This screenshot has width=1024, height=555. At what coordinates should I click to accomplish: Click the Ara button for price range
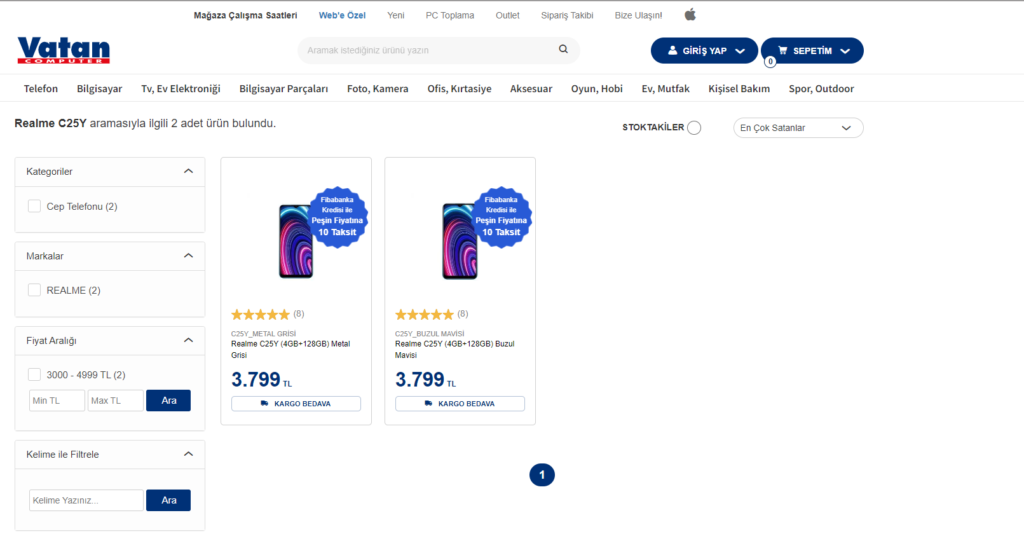168,401
